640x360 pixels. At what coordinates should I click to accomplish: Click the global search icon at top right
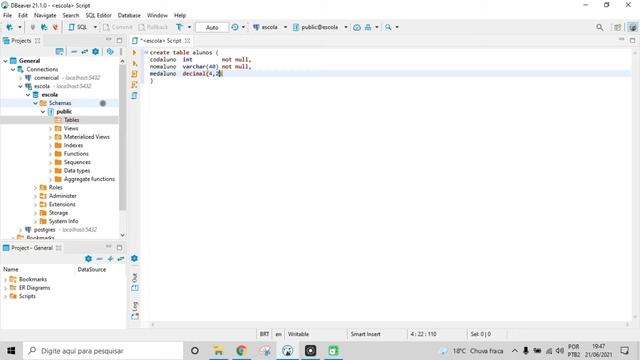point(599,27)
